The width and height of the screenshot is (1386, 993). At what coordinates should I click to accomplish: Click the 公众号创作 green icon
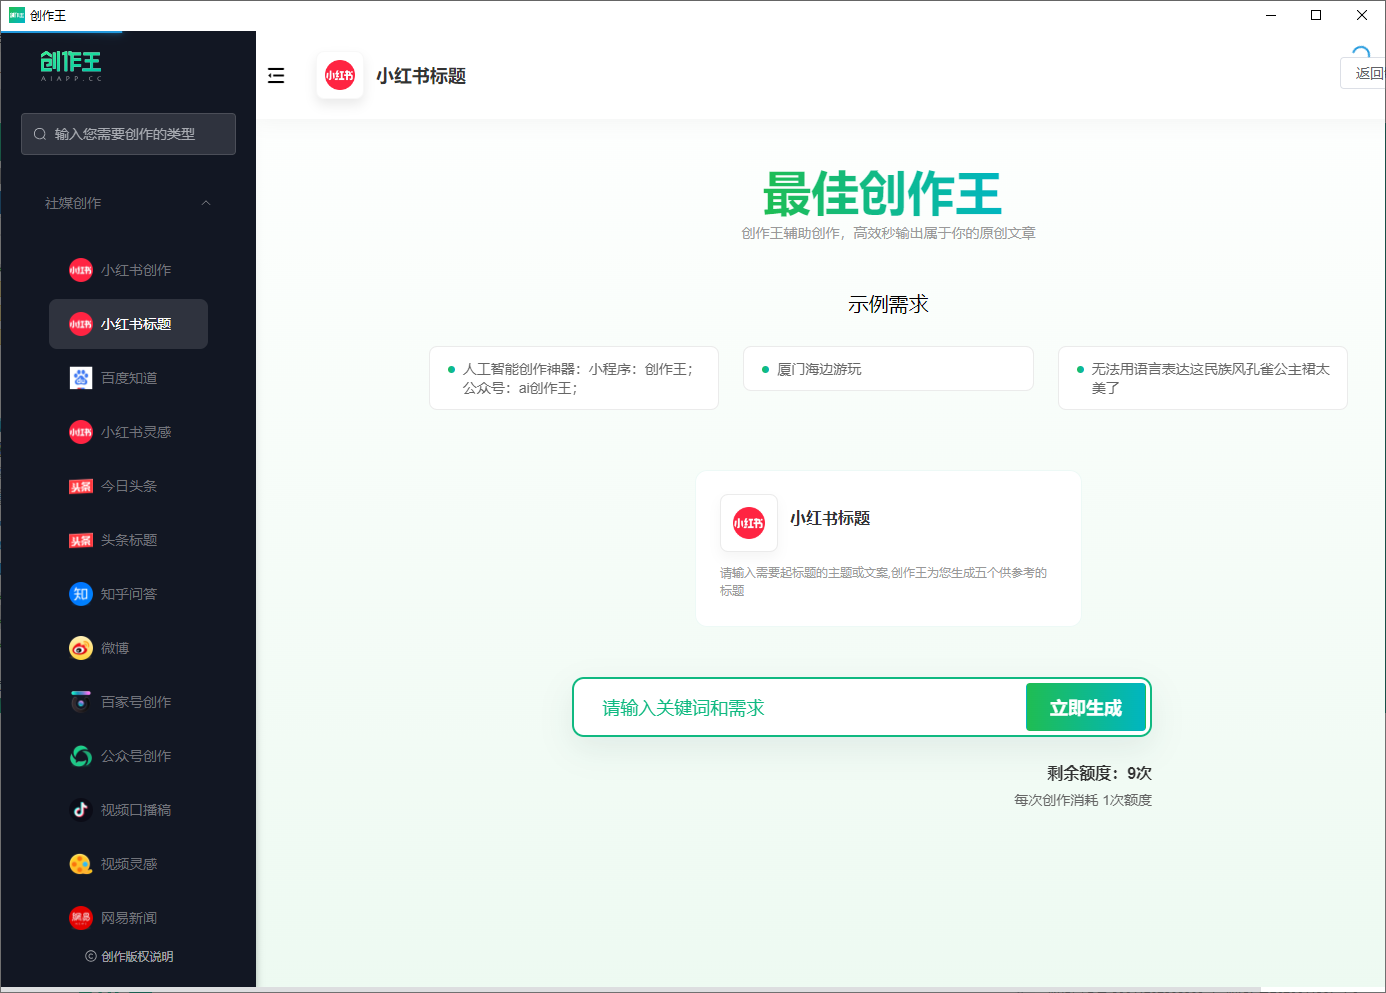click(81, 756)
